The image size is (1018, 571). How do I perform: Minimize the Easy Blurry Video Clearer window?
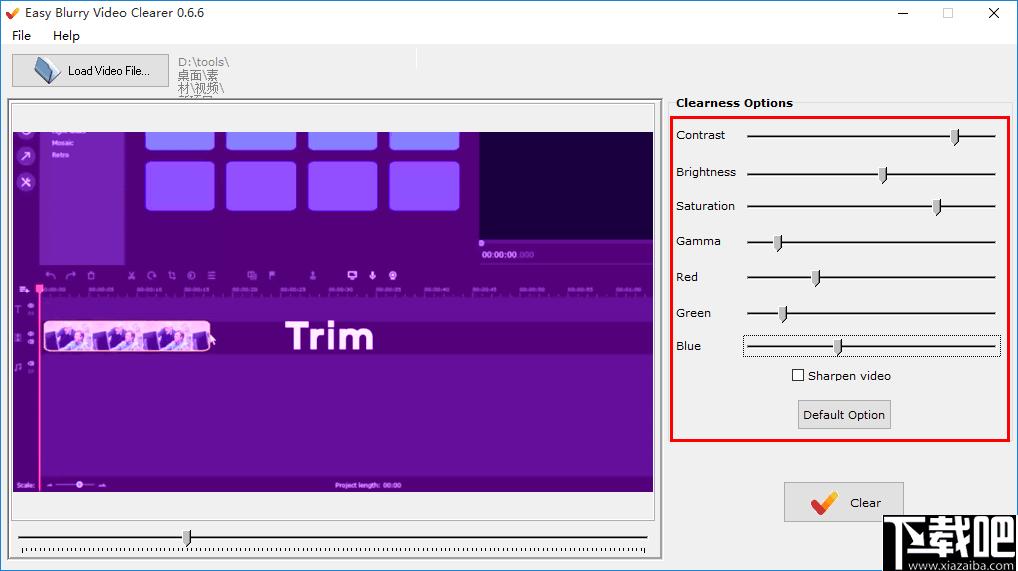tap(902, 13)
